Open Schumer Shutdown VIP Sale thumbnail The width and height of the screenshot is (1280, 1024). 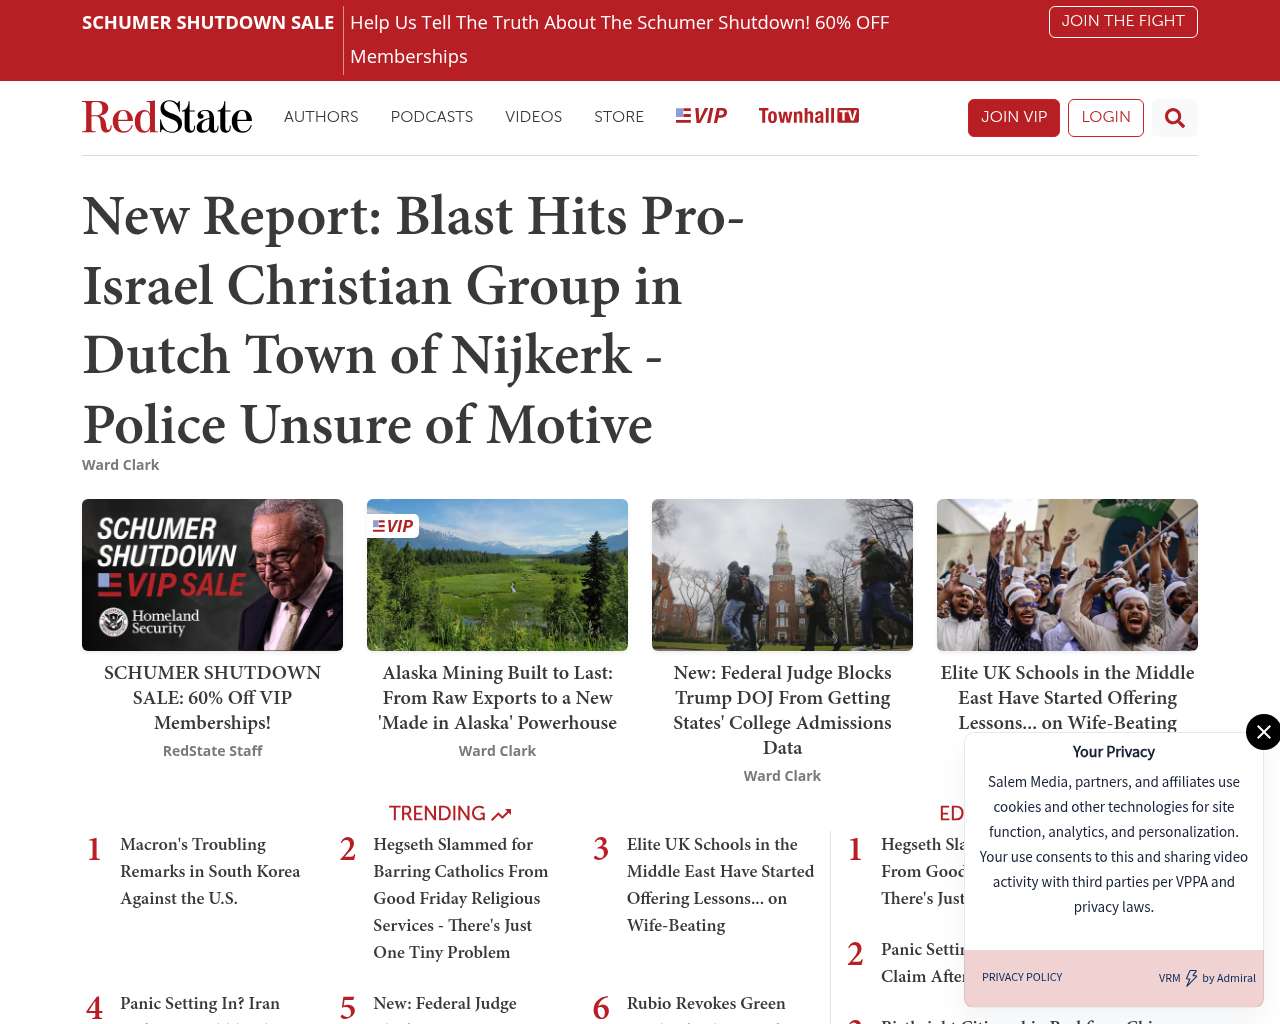pyautogui.click(x=212, y=575)
